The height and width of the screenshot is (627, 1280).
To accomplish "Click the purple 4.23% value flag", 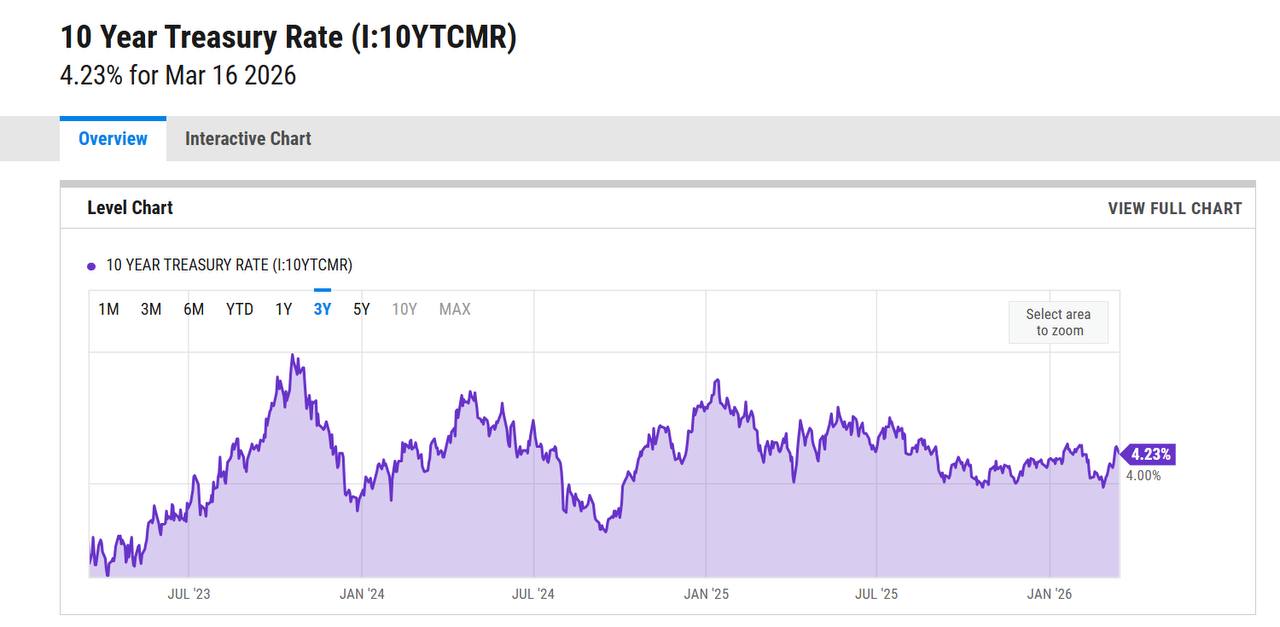I will [x=1149, y=454].
